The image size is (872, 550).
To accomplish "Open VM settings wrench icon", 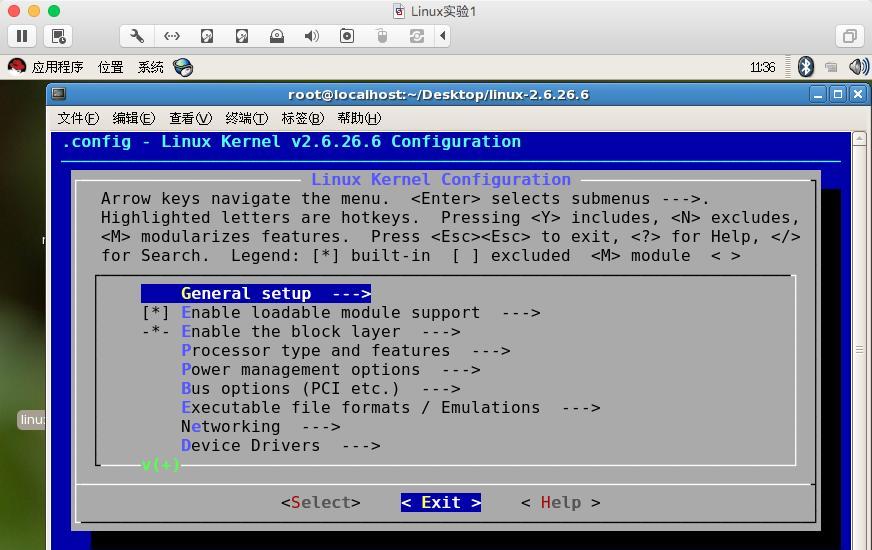I will coord(137,36).
